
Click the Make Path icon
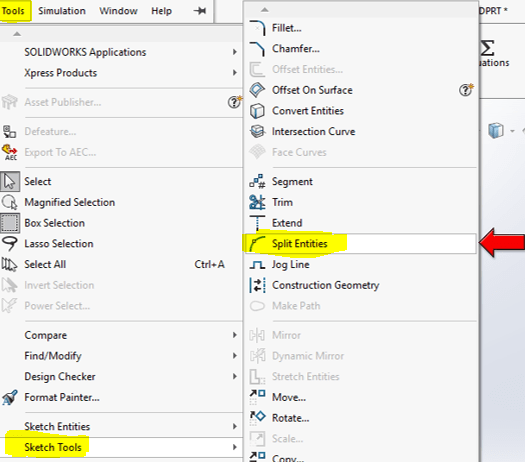(x=257, y=306)
